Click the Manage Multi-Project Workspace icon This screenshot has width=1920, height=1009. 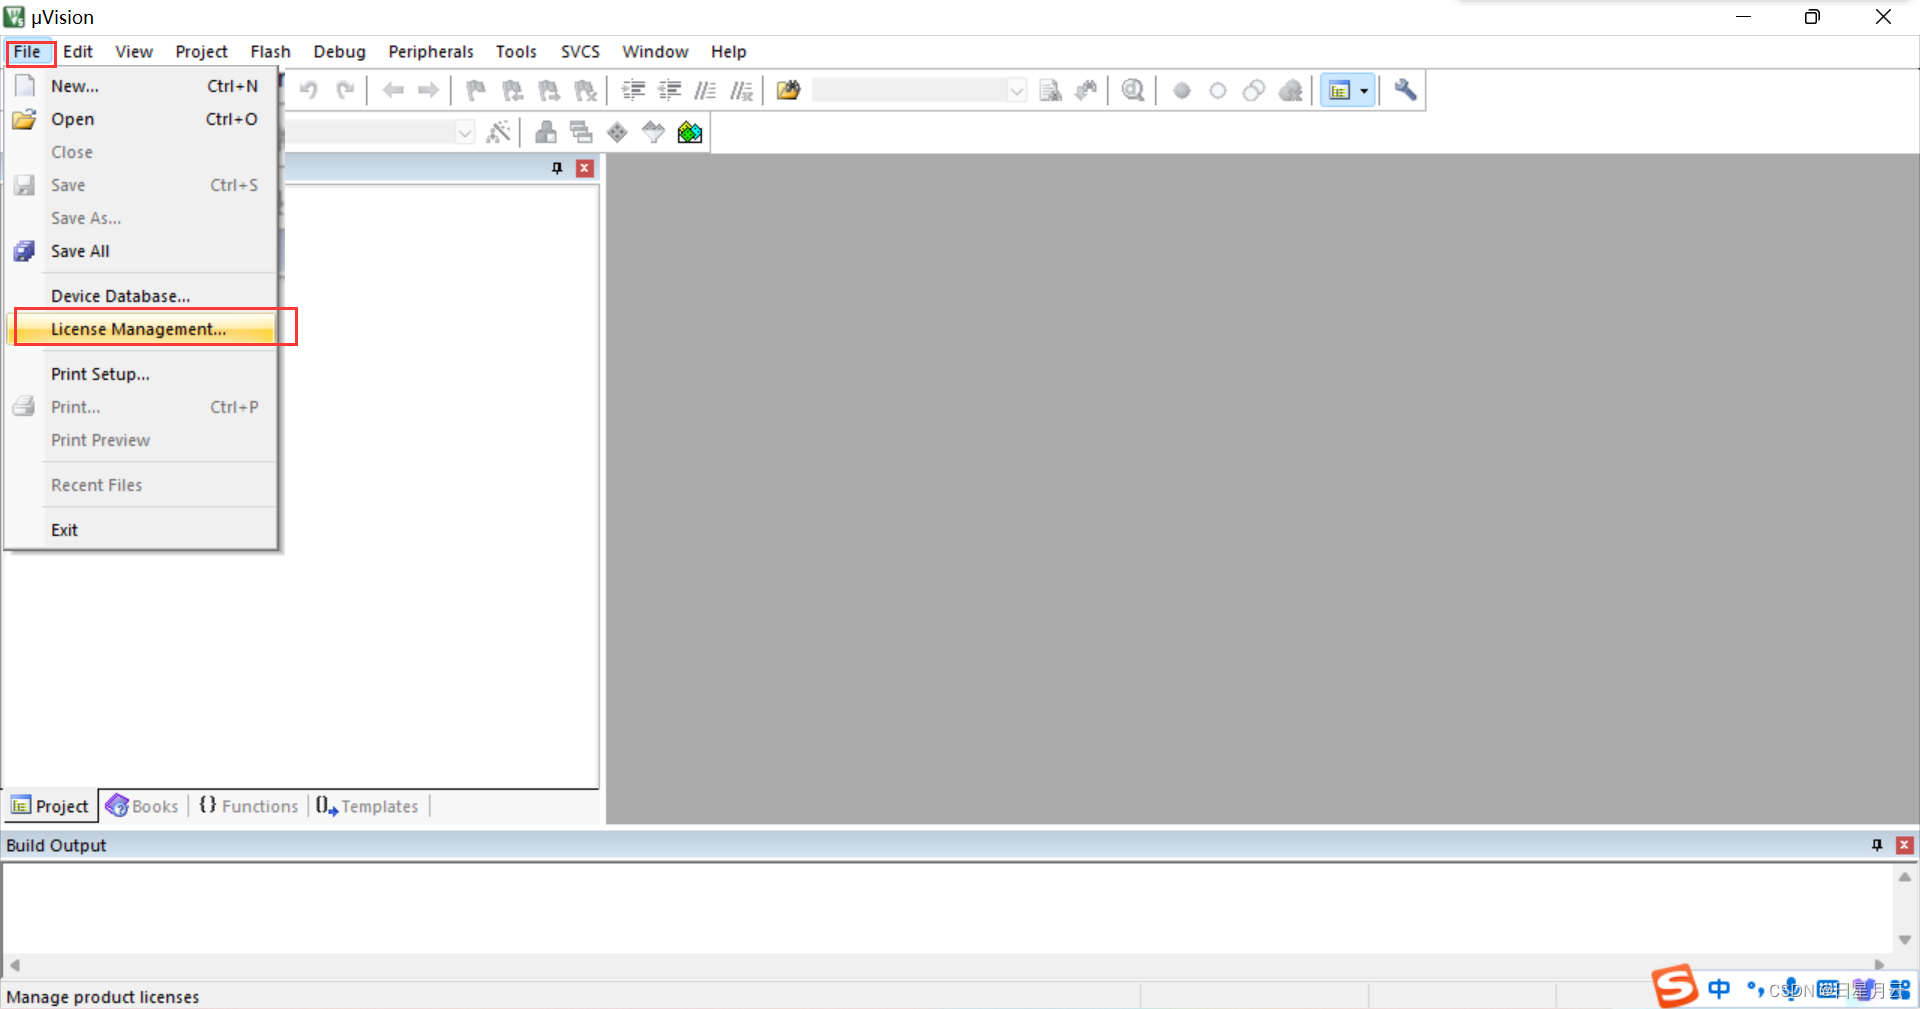click(x=581, y=133)
